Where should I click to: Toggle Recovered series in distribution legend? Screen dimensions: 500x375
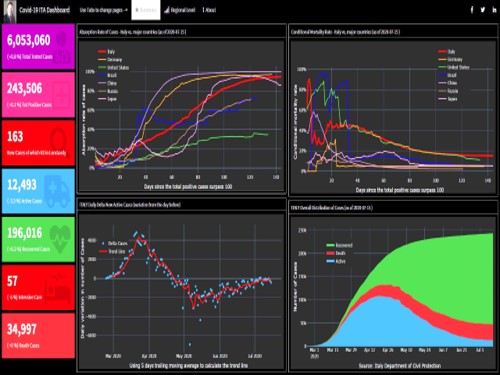point(339,245)
